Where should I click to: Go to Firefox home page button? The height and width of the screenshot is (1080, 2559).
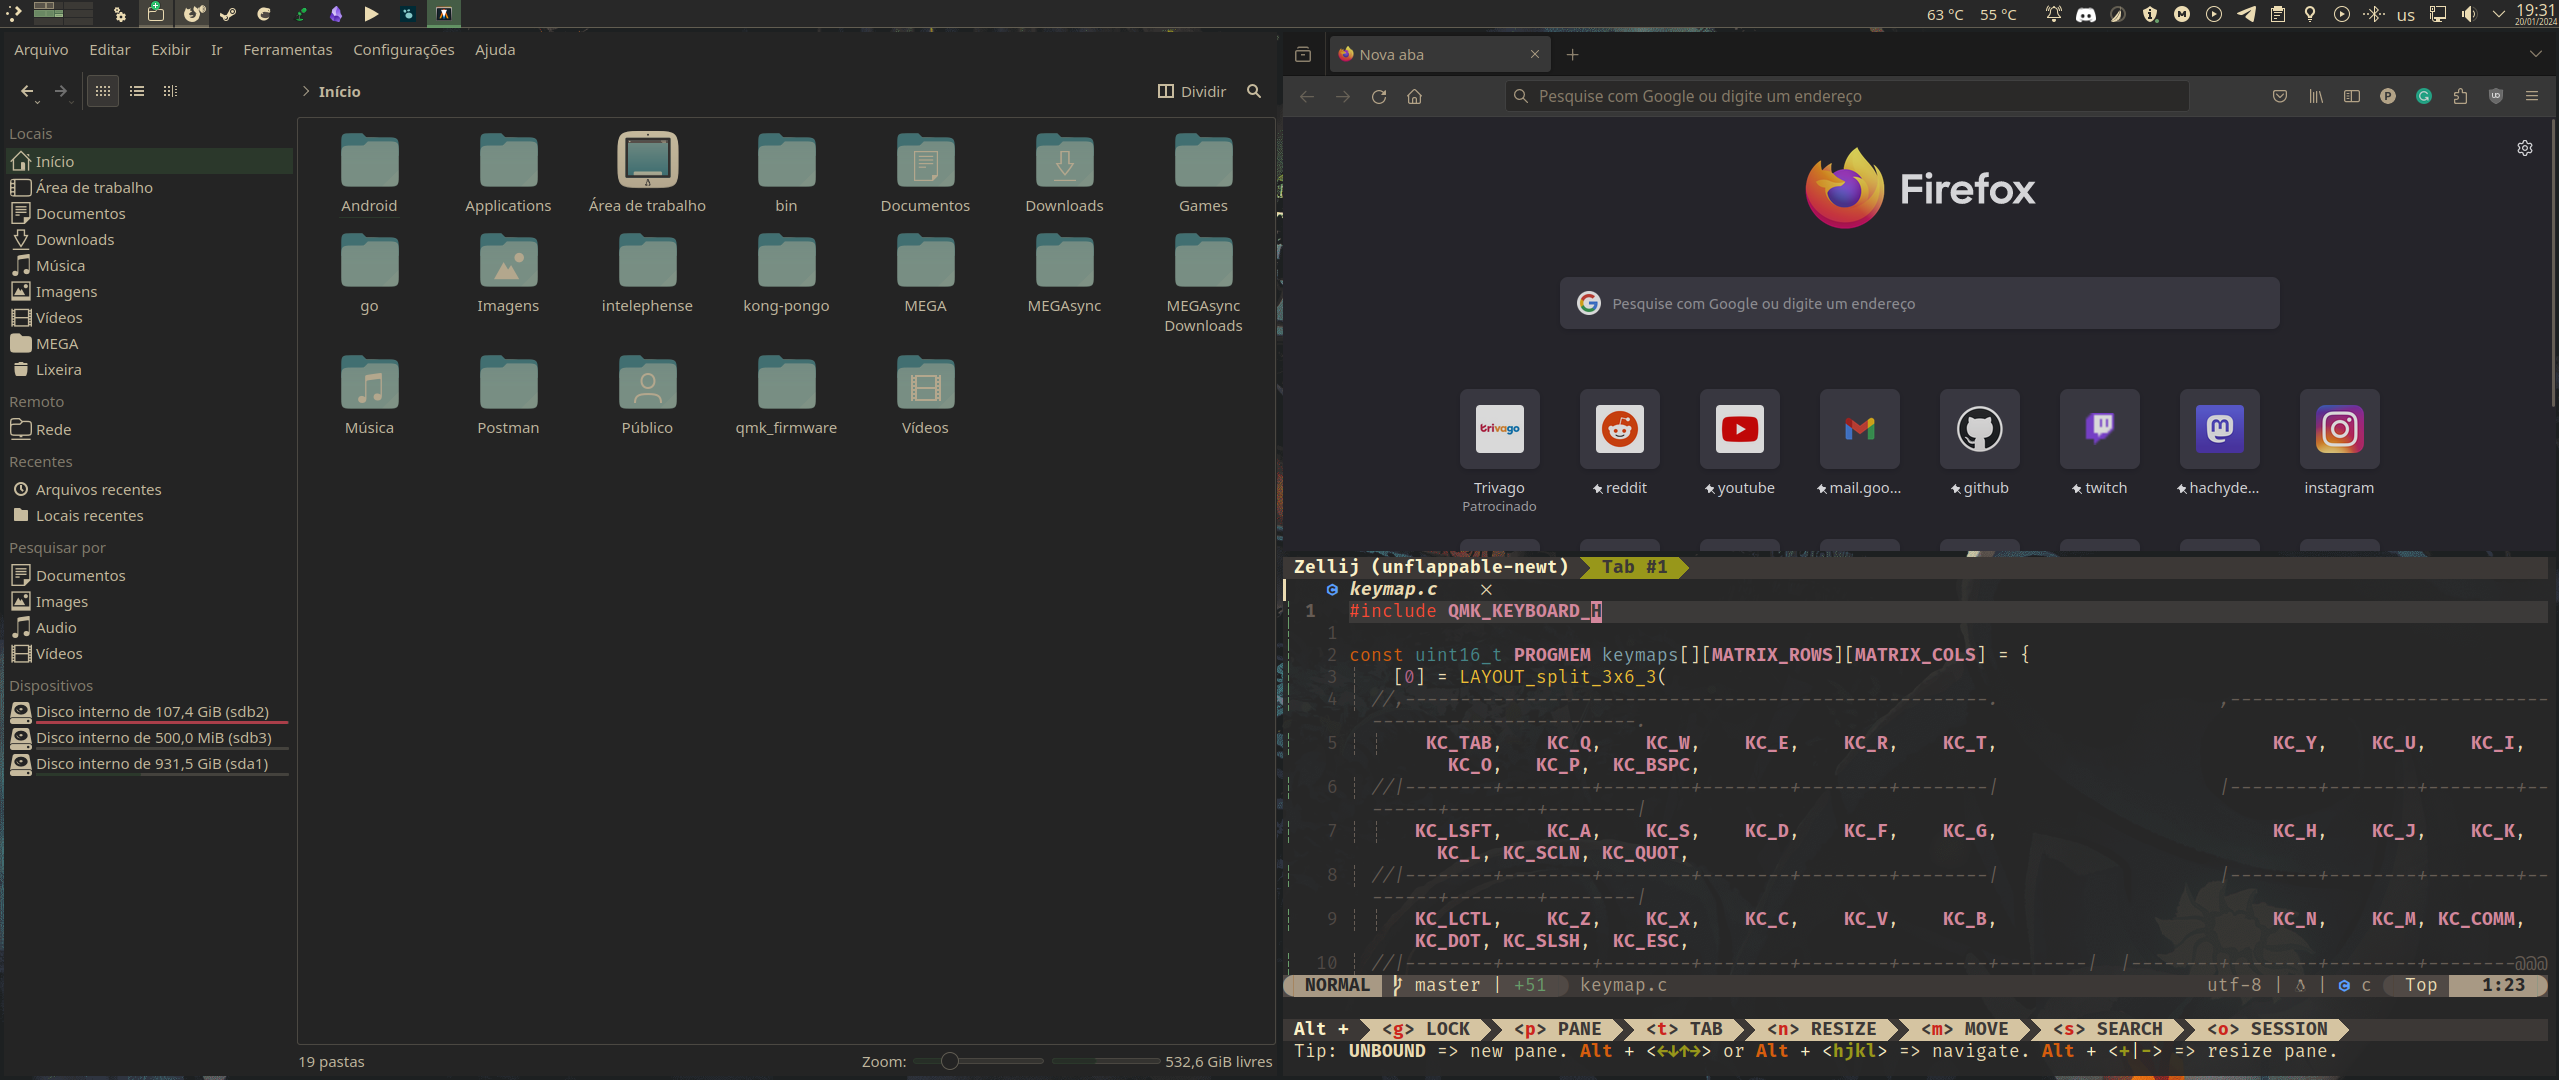pos(1415,96)
